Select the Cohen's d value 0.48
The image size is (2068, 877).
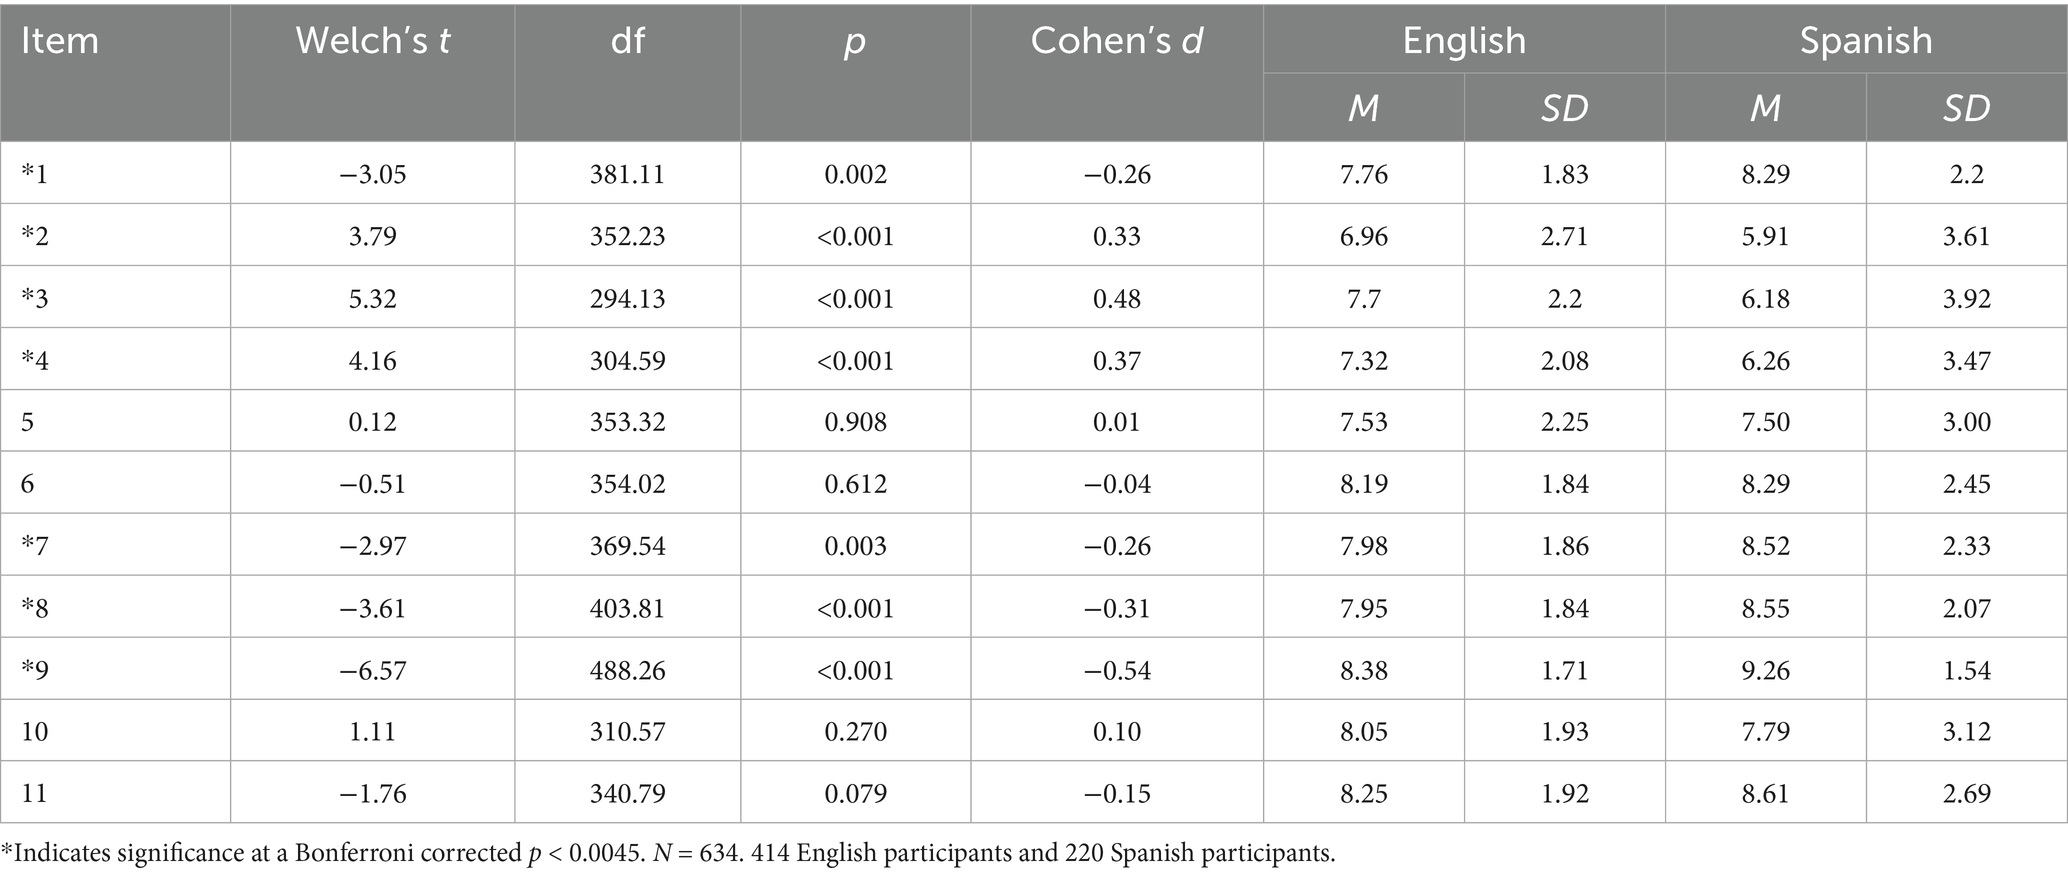coord(1116,299)
